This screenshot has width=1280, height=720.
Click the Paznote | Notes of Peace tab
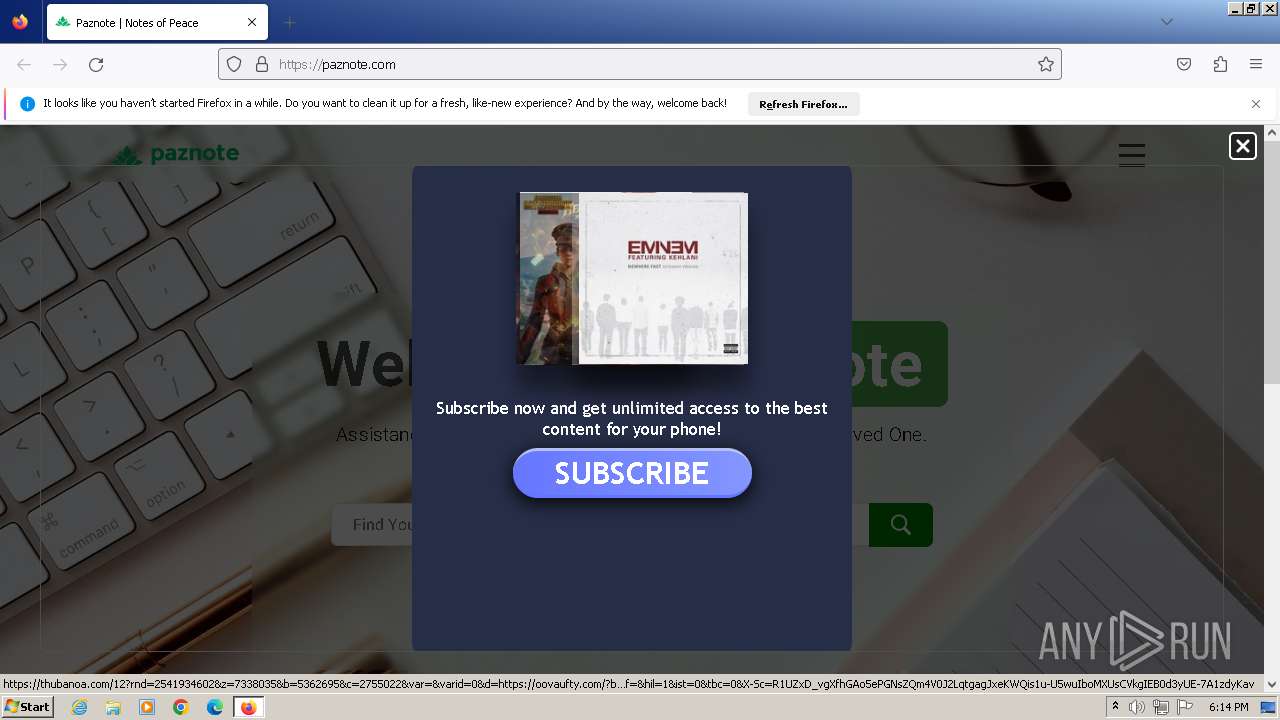[x=156, y=22]
